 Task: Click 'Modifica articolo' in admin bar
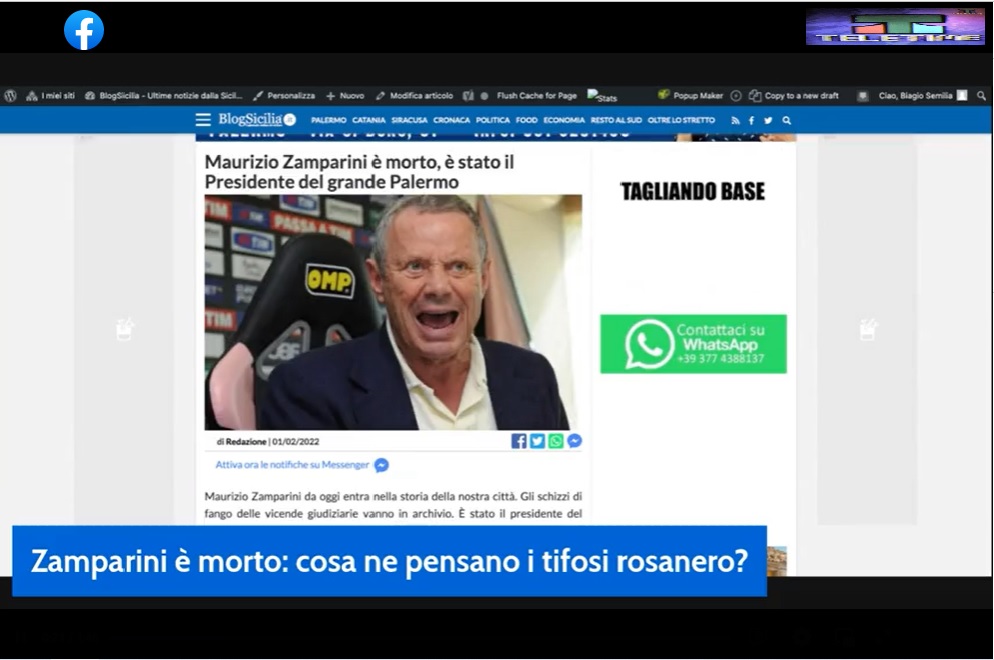click(414, 96)
